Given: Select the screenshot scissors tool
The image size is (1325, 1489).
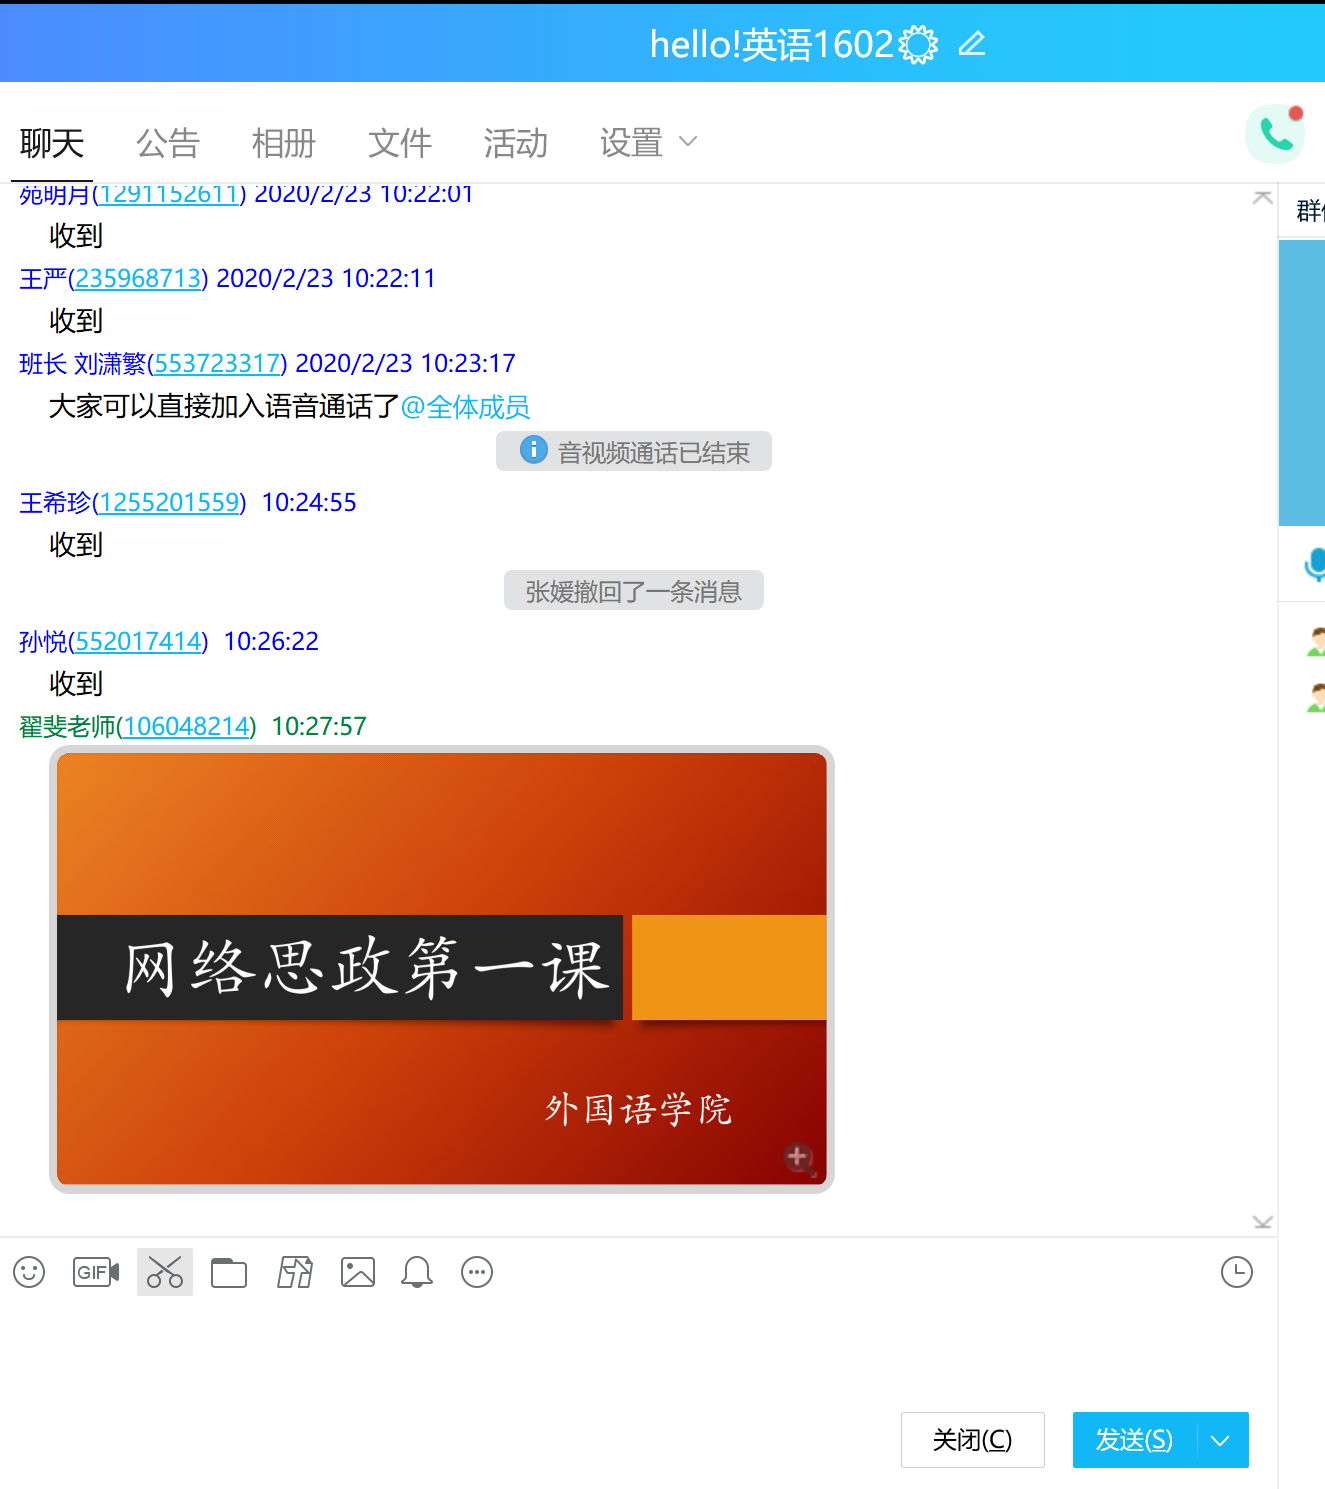Looking at the screenshot, I should (165, 1272).
